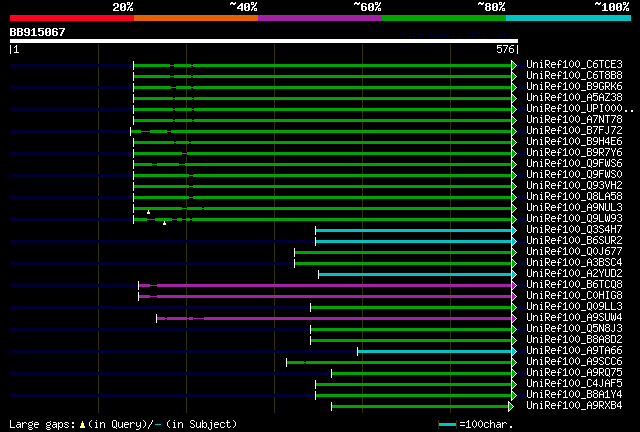Open the UniRef100_UPI000.. hit label

pyautogui.click(x=580, y=109)
